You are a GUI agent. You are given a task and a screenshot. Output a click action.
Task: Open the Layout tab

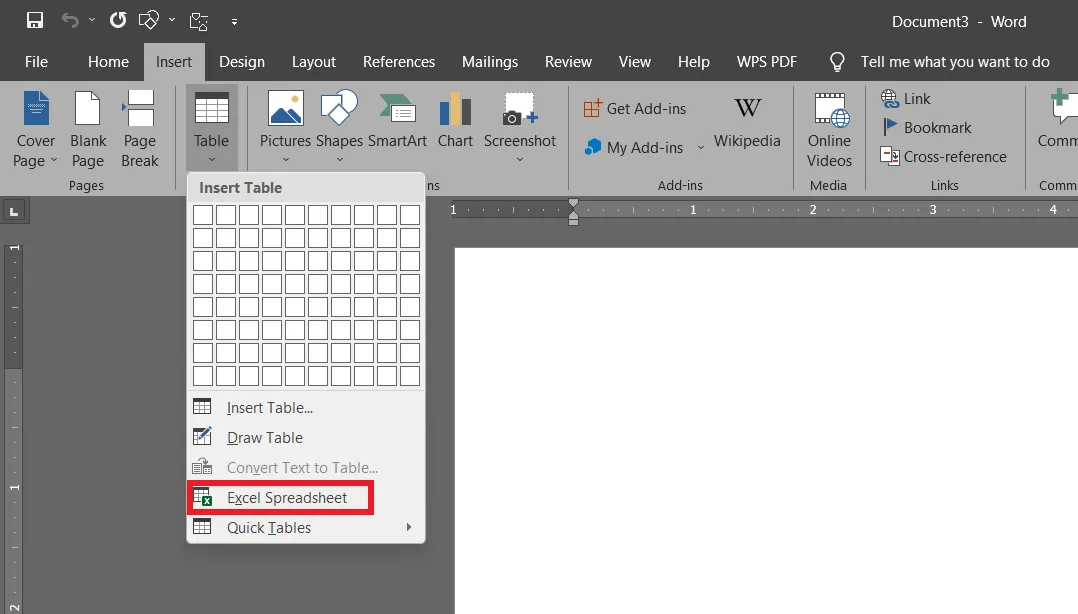[x=314, y=62]
